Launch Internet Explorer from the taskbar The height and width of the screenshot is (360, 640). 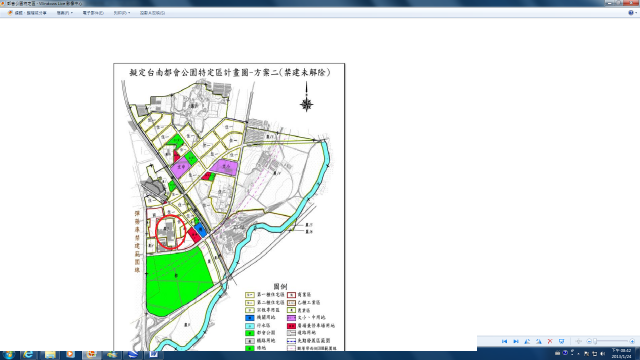pyautogui.click(x=28, y=354)
